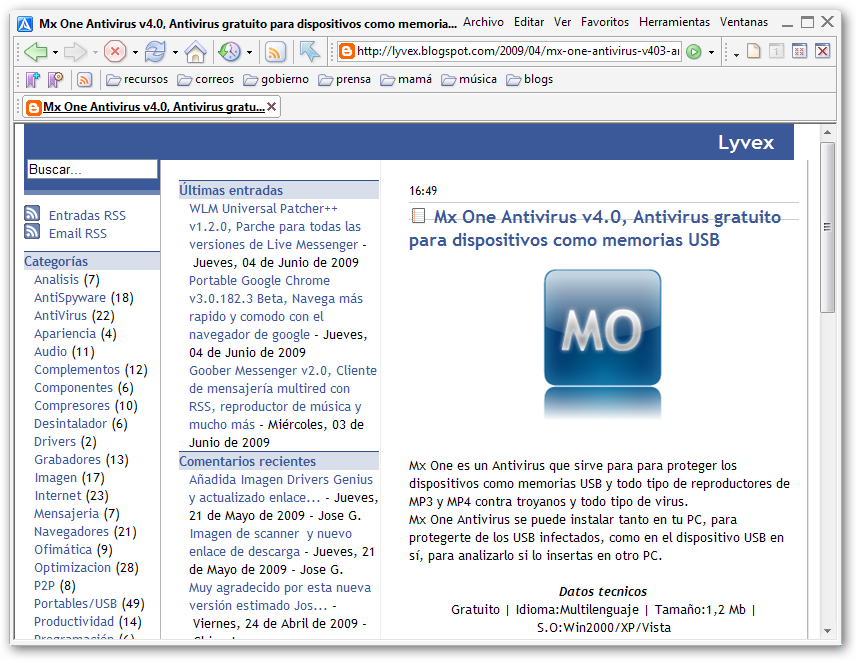Open the AntiSpyware category link
The image size is (857, 661).
[70, 297]
